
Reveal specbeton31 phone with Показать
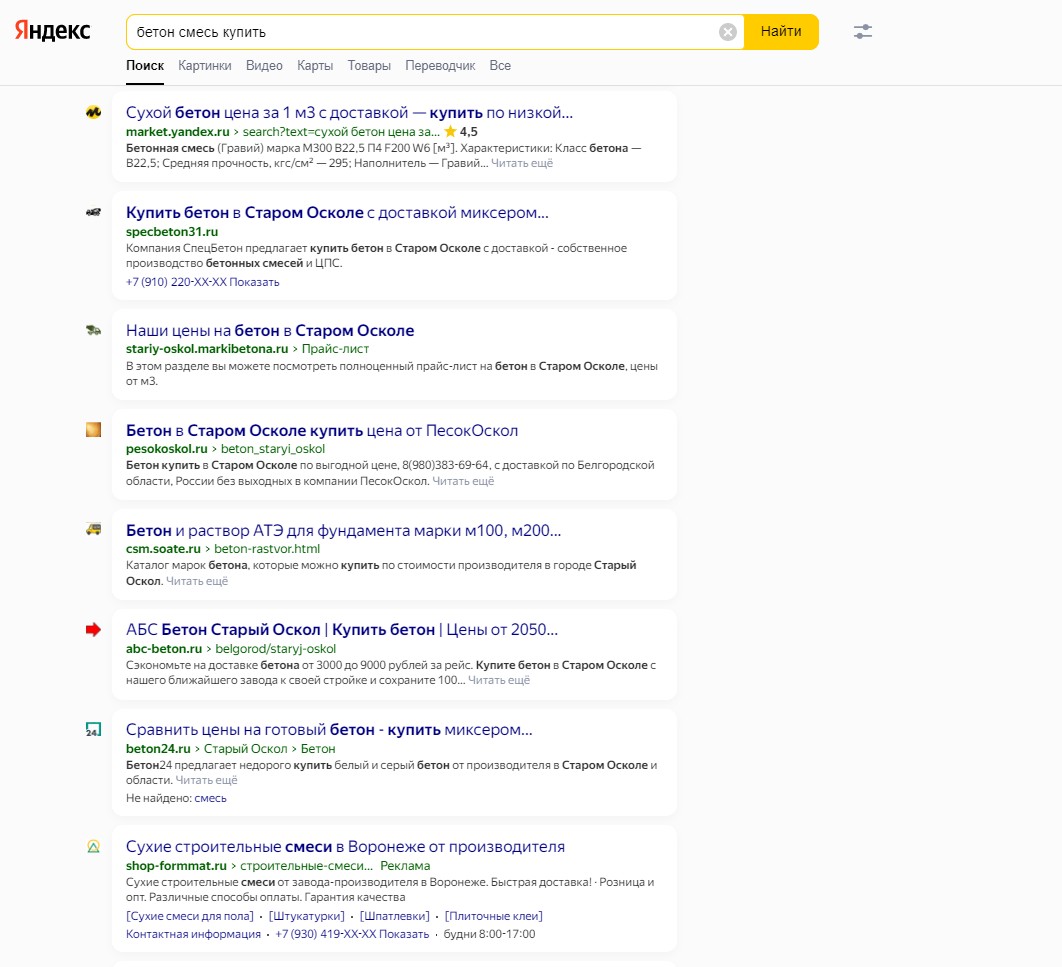pyautogui.click(x=254, y=282)
